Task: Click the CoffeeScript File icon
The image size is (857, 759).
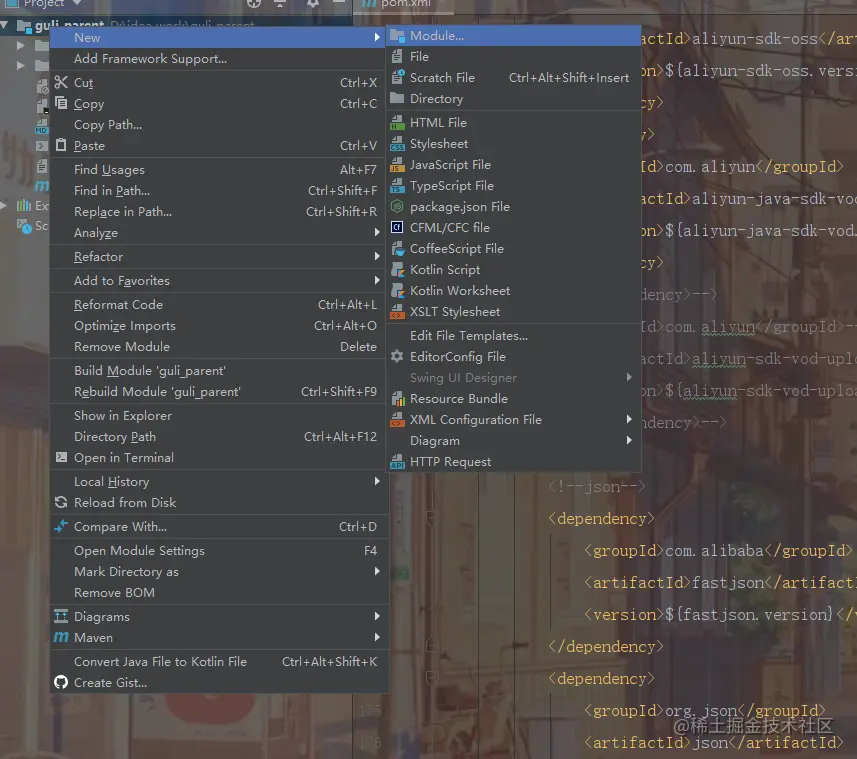Action: 397,249
